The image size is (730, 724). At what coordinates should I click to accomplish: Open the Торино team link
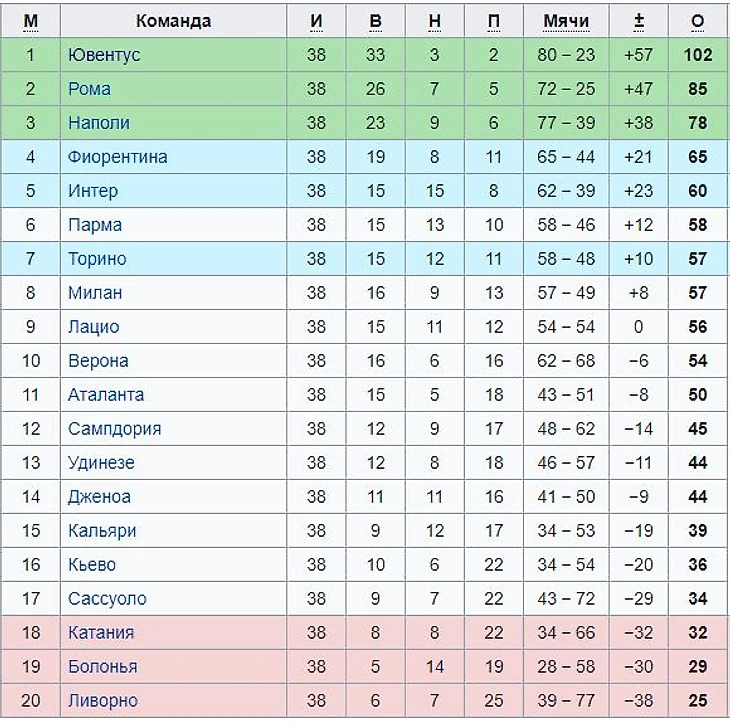[97, 259]
